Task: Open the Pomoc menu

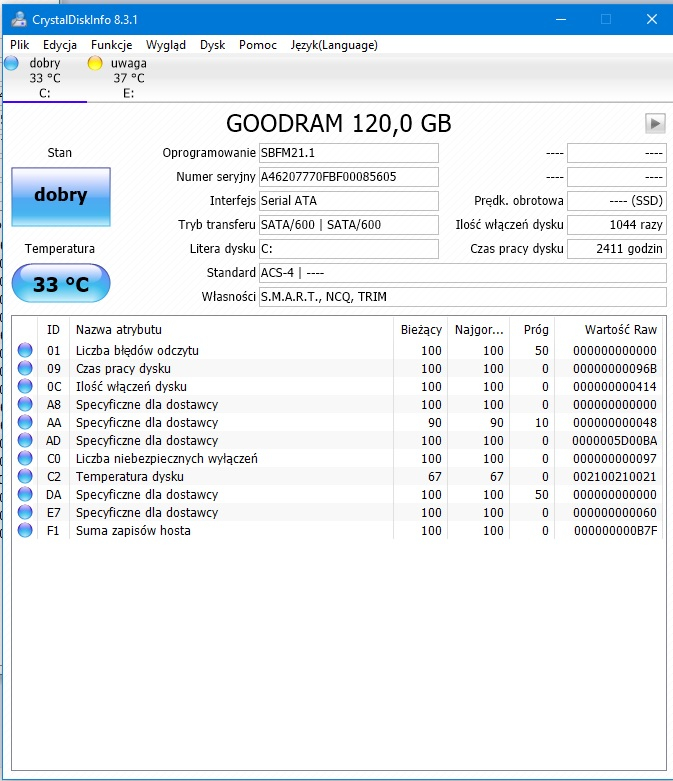Action: (x=258, y=45)
